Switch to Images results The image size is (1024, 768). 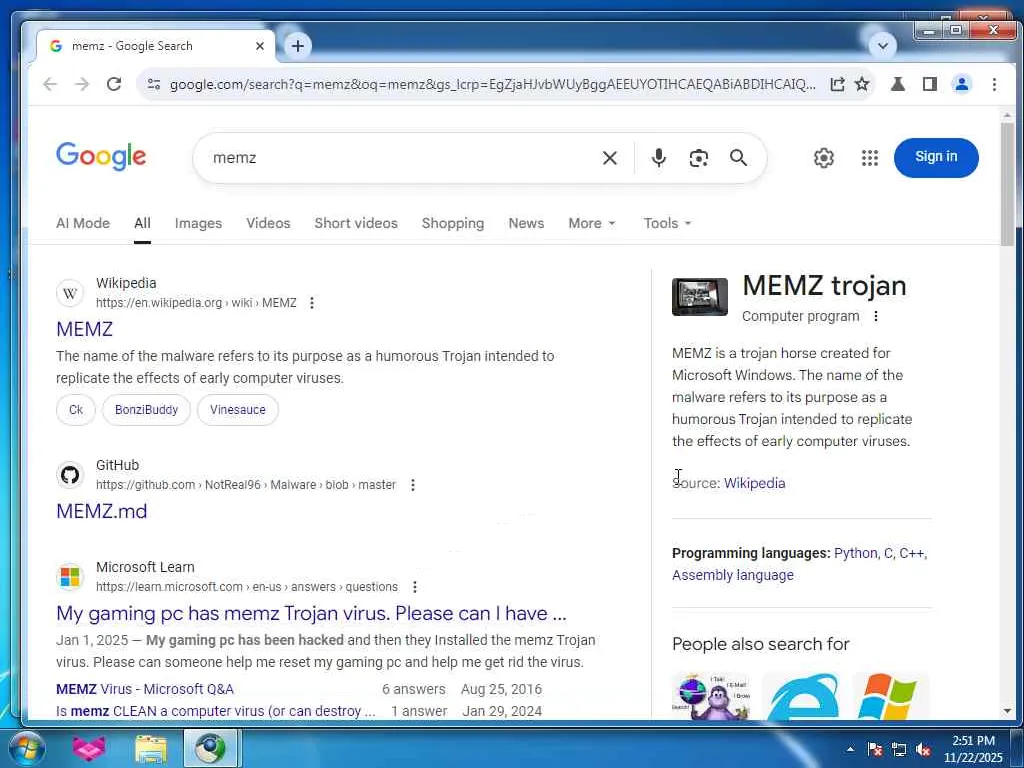(199, 223)
